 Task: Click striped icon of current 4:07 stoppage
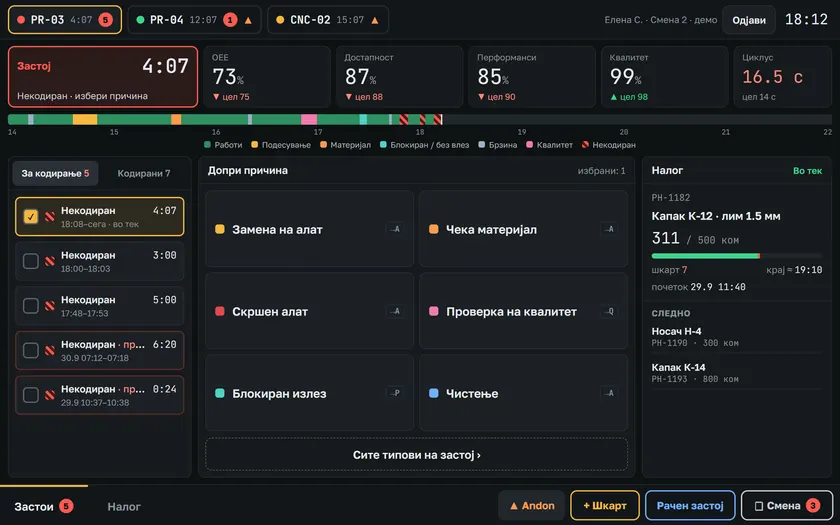pos(50,216)
